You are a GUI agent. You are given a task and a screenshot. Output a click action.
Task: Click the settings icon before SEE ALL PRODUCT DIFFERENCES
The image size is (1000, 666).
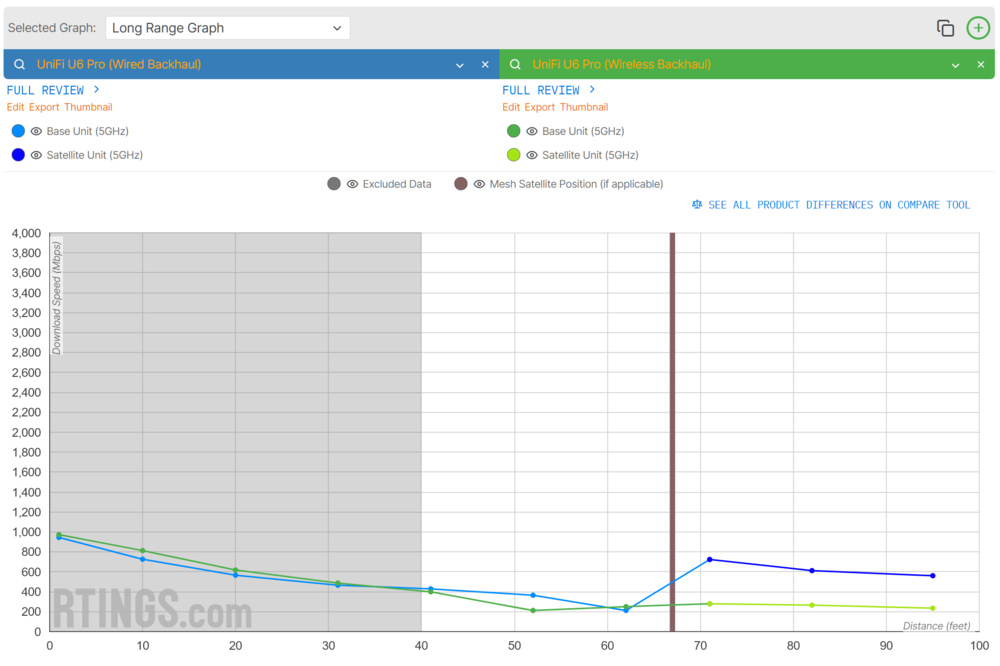pos(697,204)
